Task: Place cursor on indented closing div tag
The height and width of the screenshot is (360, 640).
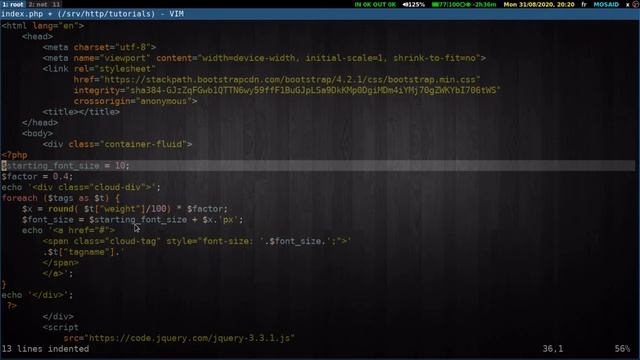Action: (x=58, y=316)
